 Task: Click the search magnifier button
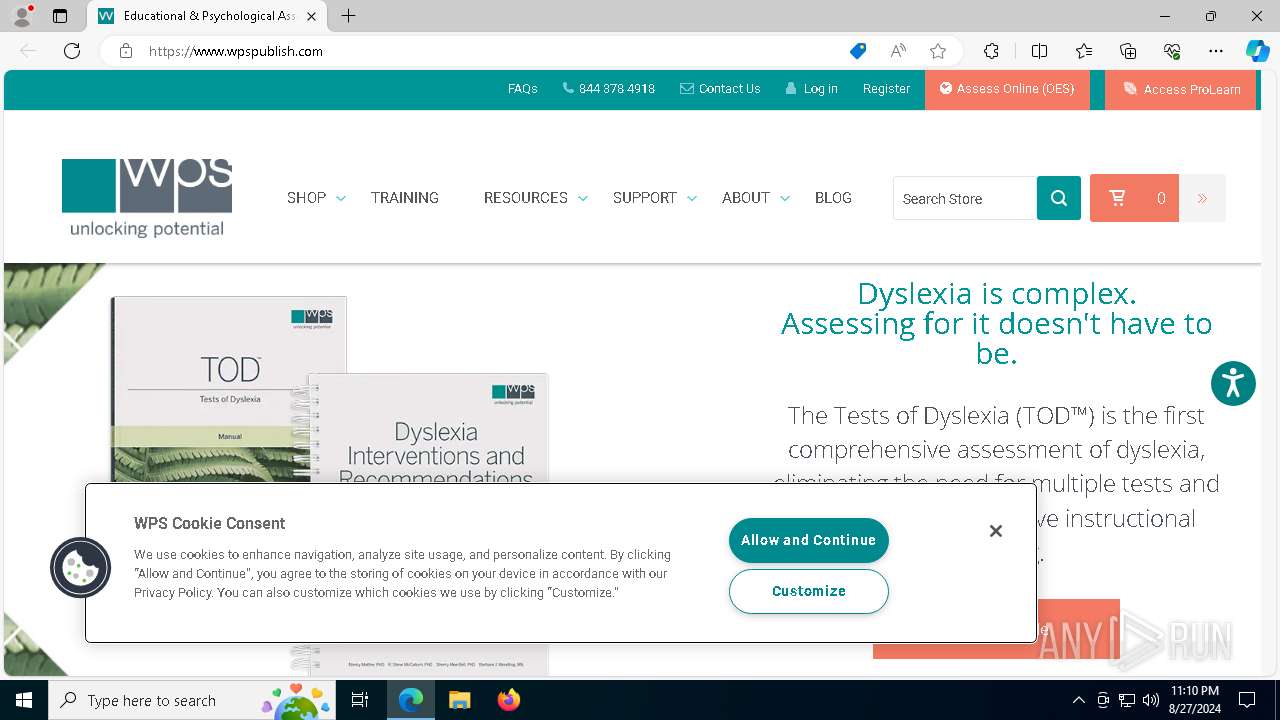pyautogui.click(x=1059, y=198)
